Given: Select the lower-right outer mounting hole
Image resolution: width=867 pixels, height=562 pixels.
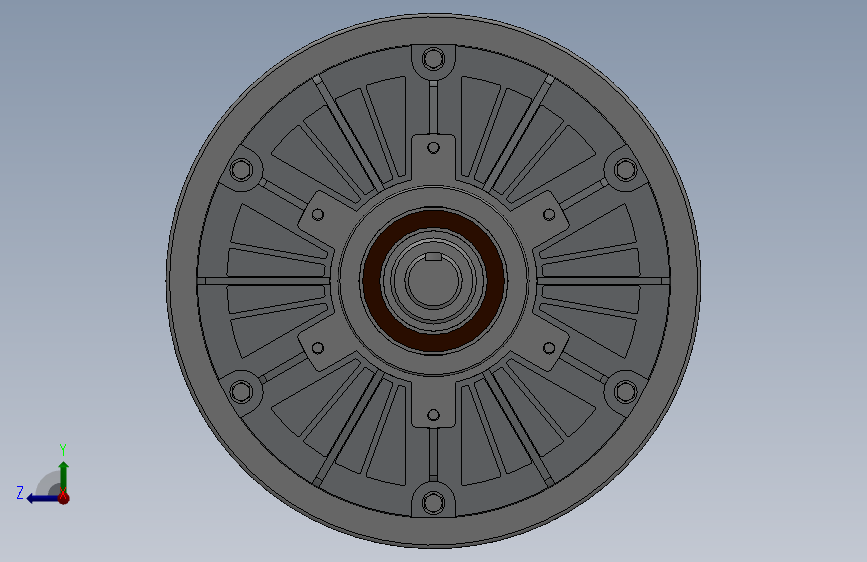Looking at the screenshot, I should (626, 392).
